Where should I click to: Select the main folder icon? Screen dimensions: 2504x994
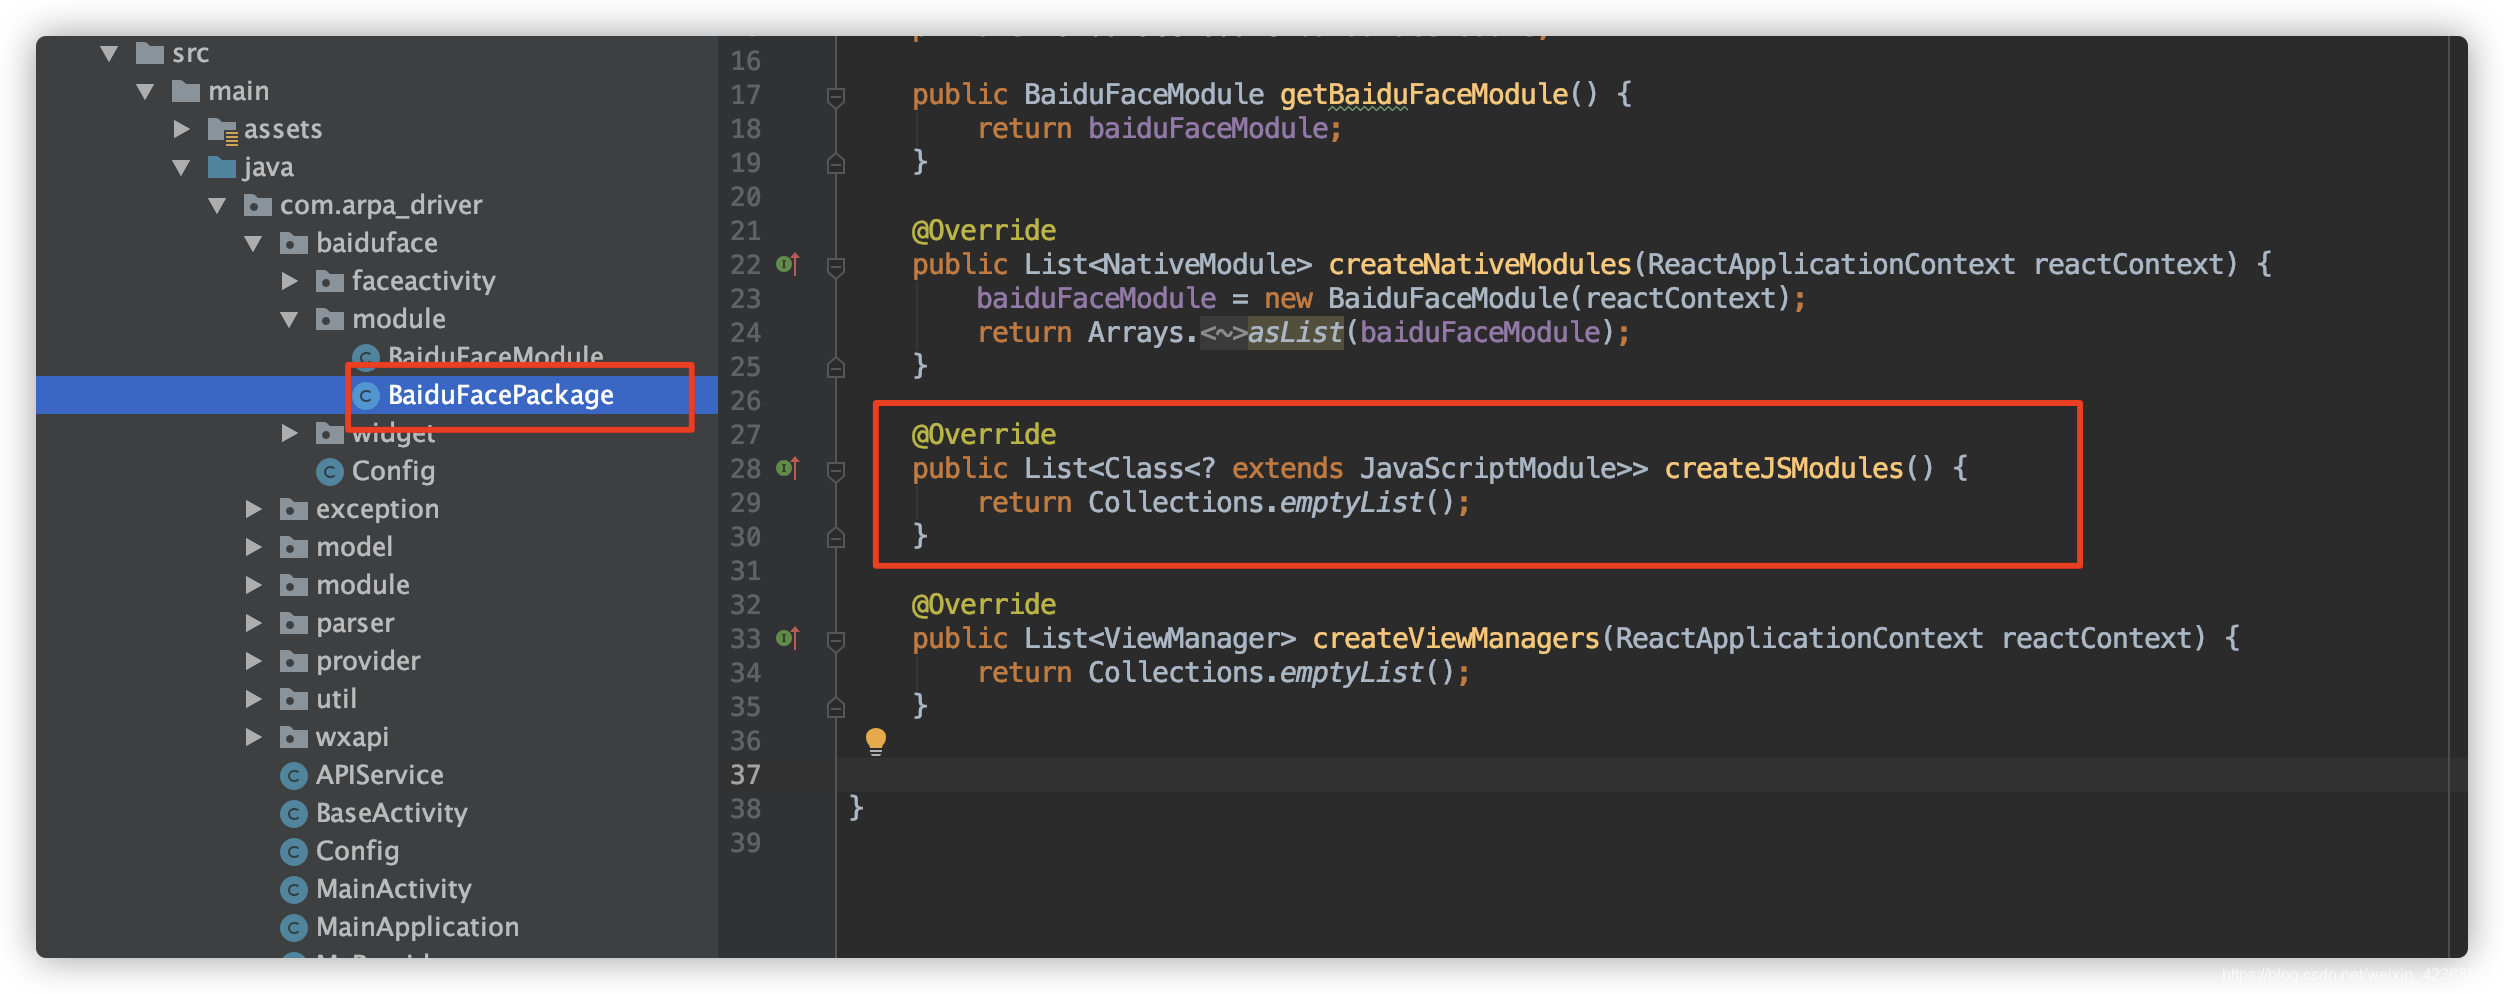click(186, 91)
